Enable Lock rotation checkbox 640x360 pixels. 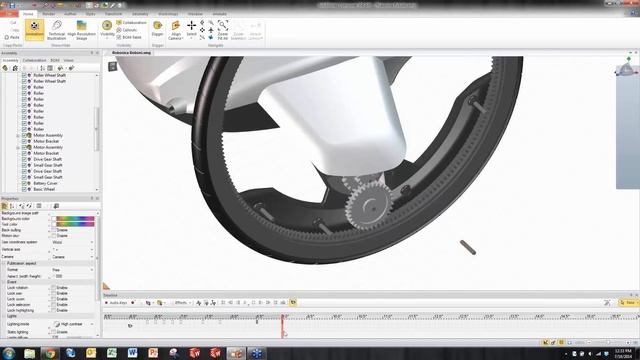[x=53, y=288]
